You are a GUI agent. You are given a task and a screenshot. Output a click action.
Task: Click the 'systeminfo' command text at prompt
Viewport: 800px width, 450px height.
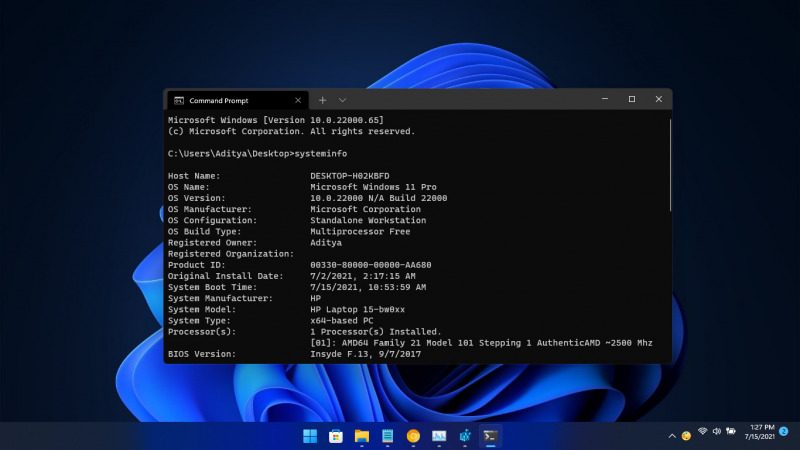point(321,154)
